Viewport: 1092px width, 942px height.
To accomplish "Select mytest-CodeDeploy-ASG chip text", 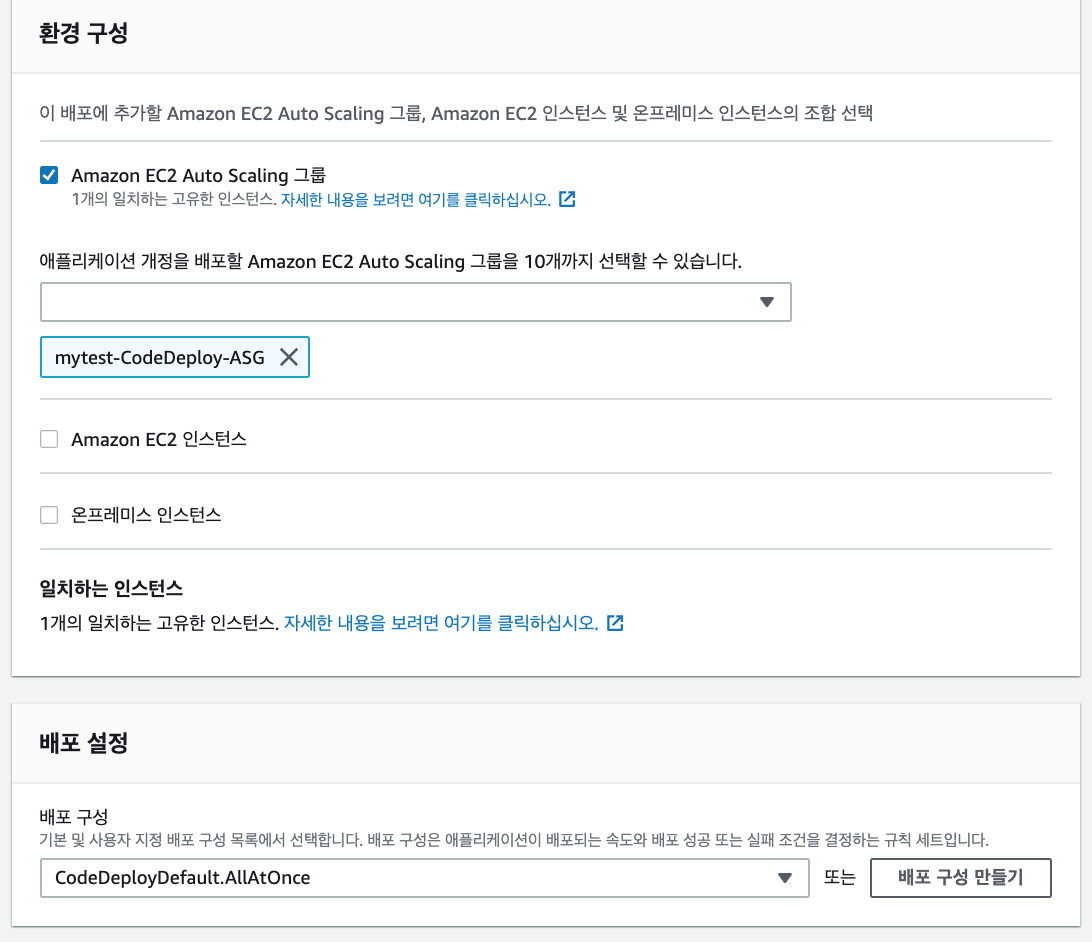I will tap(159, 357).
